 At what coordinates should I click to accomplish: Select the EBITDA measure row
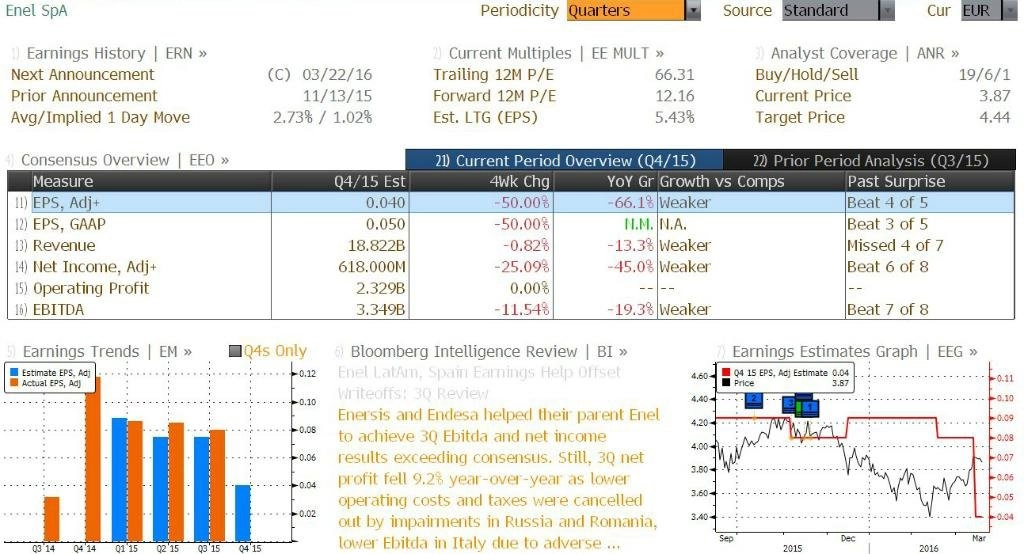(511, 309)
